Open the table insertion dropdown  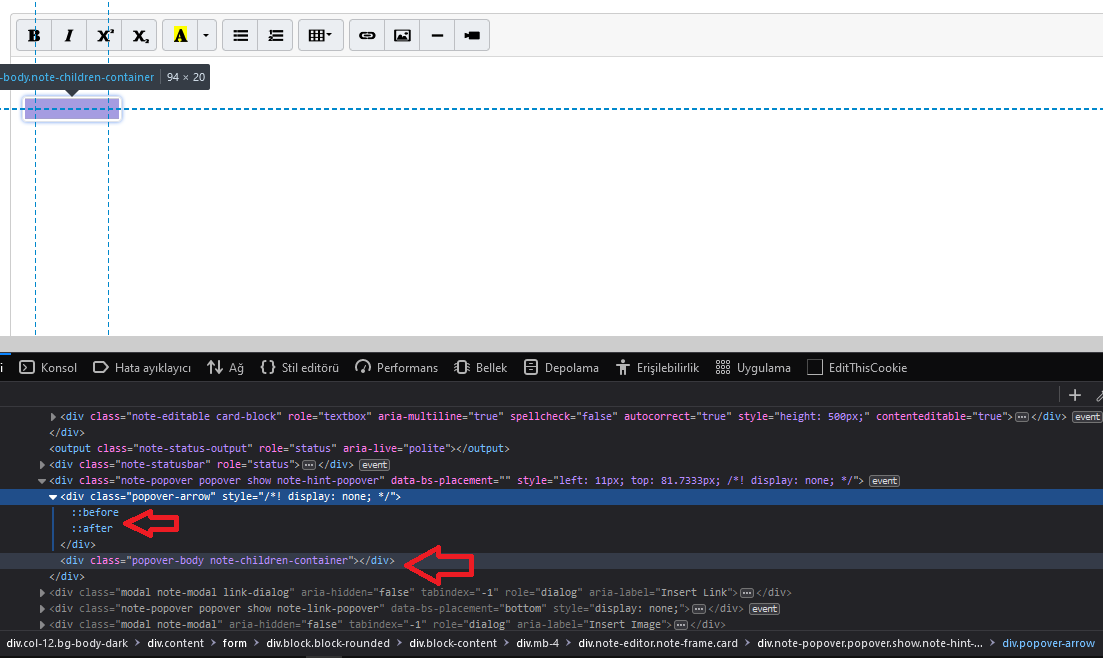pyautogui.click(x=320, y=35)
